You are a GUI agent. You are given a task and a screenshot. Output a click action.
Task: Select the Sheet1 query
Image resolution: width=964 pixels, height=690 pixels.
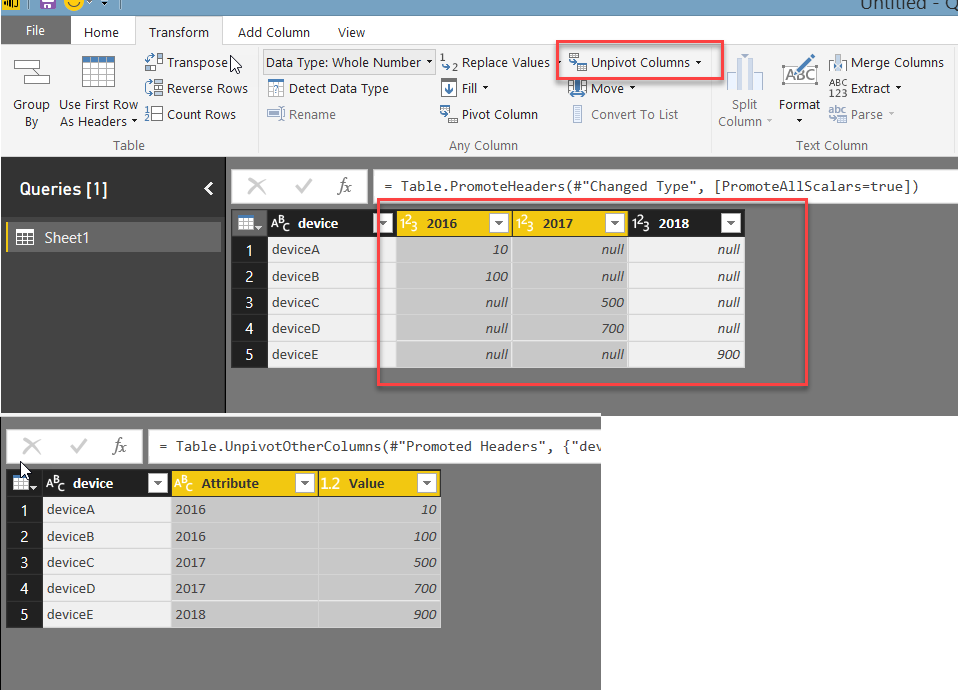113,237
